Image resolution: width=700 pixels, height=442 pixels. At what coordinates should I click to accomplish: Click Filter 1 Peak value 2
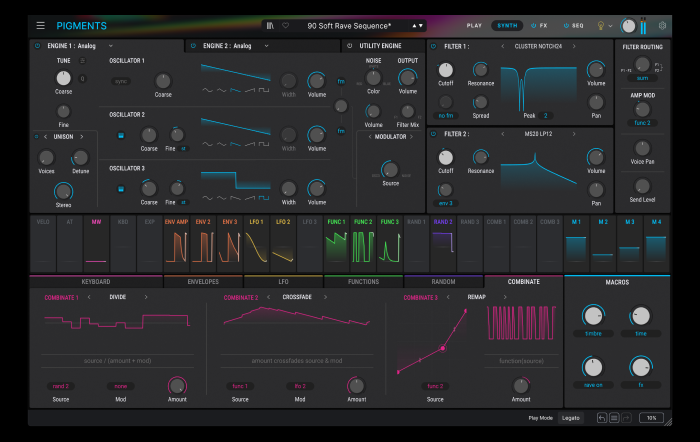[x=546, y=116]
